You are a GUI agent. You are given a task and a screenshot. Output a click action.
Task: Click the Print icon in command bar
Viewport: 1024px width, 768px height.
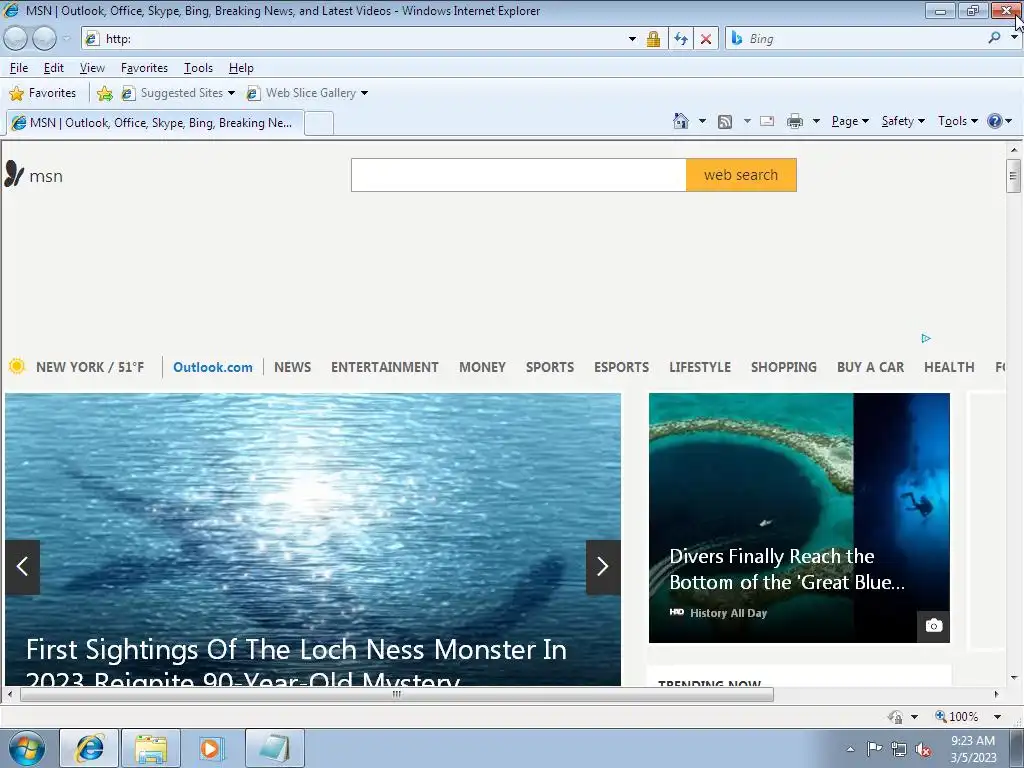pyautogui.click(x=795, y=121)
